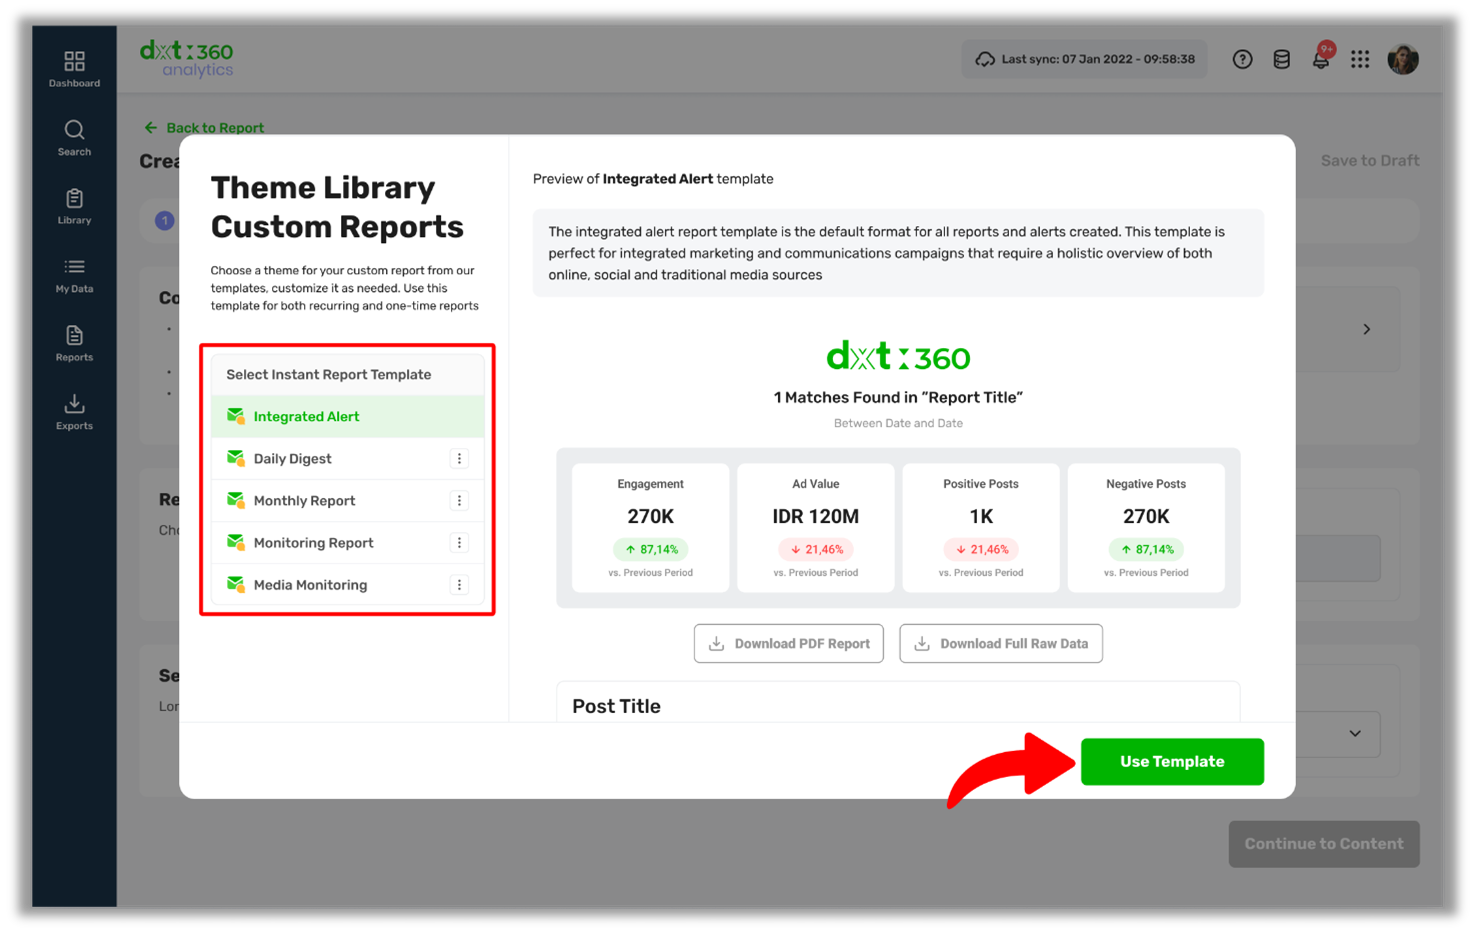Select the Integrated Alert template

(348, 416)
